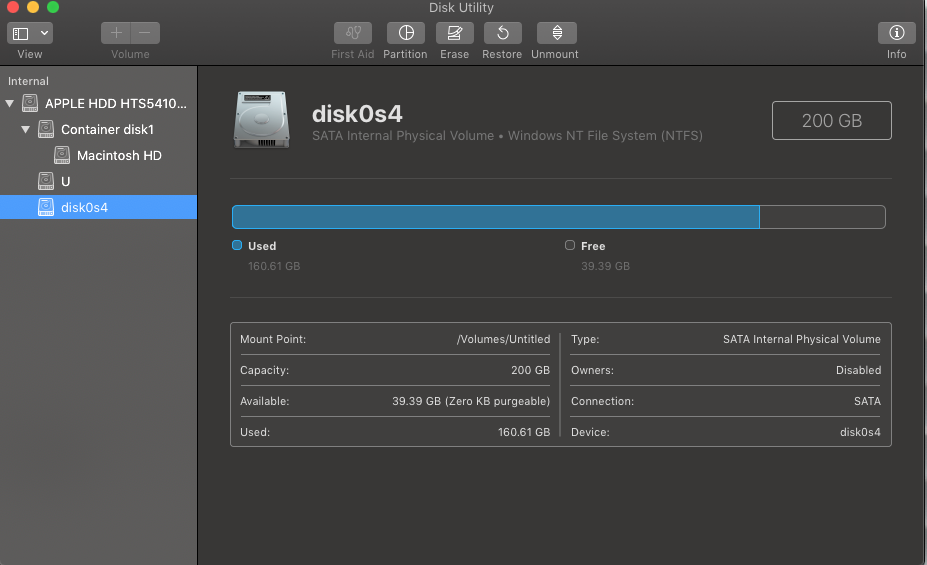This screenshot has height=565, width=927.
Task: Collapse the APPLE HDD disclosure triangle
Action: [9, 103]
